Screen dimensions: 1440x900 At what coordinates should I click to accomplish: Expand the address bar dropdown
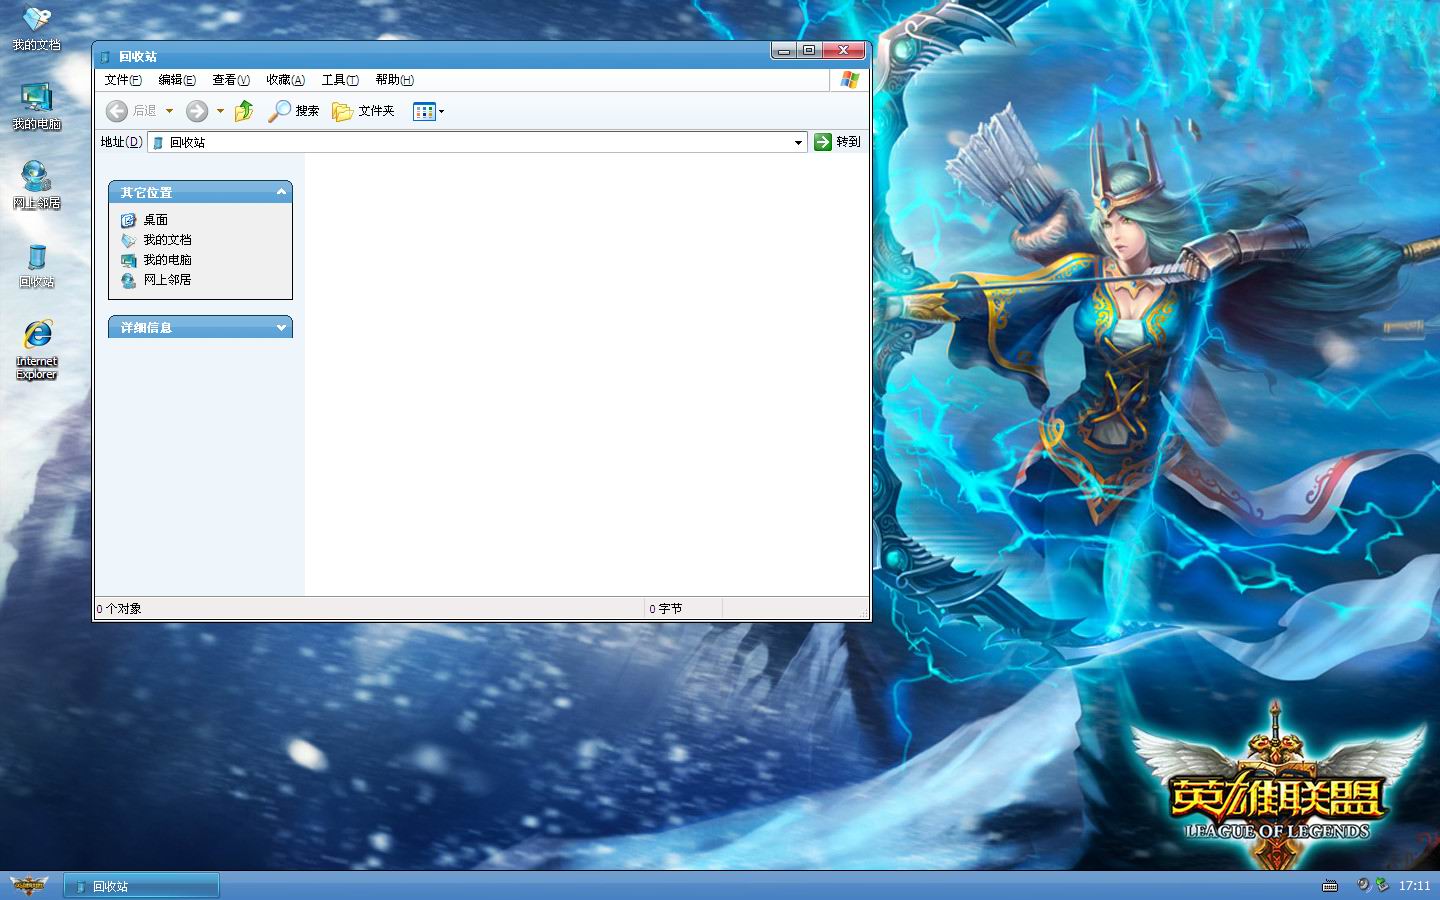click(x=798, y=142)
